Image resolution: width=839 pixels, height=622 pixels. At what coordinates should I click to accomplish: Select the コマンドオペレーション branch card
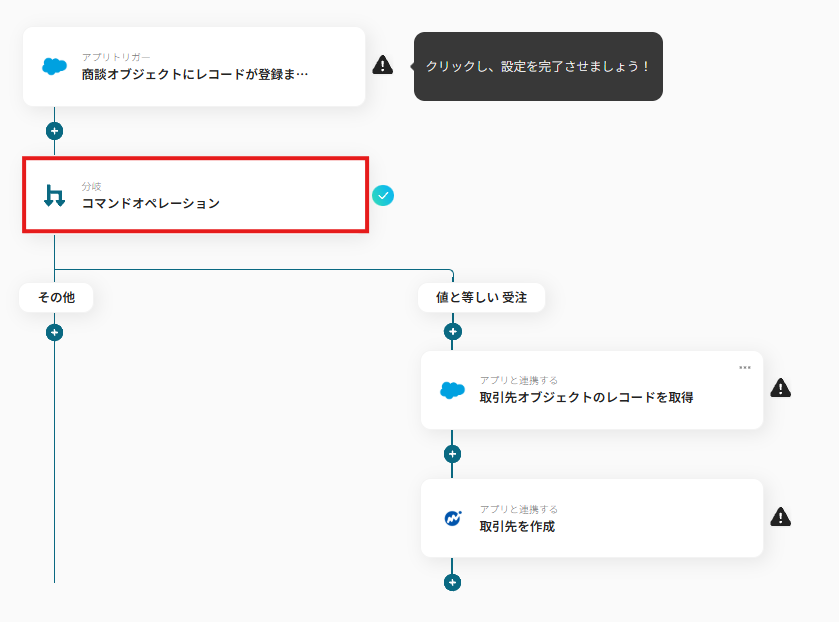coord(195,195)
